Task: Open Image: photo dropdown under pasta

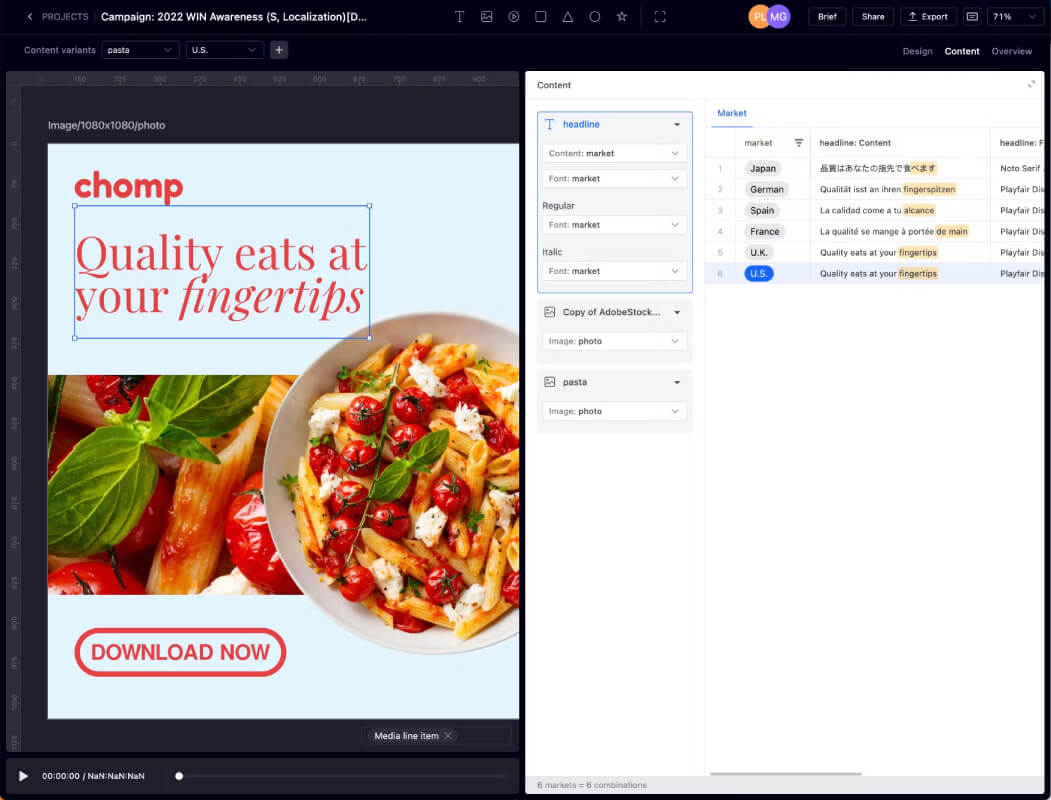Action: 614,411
